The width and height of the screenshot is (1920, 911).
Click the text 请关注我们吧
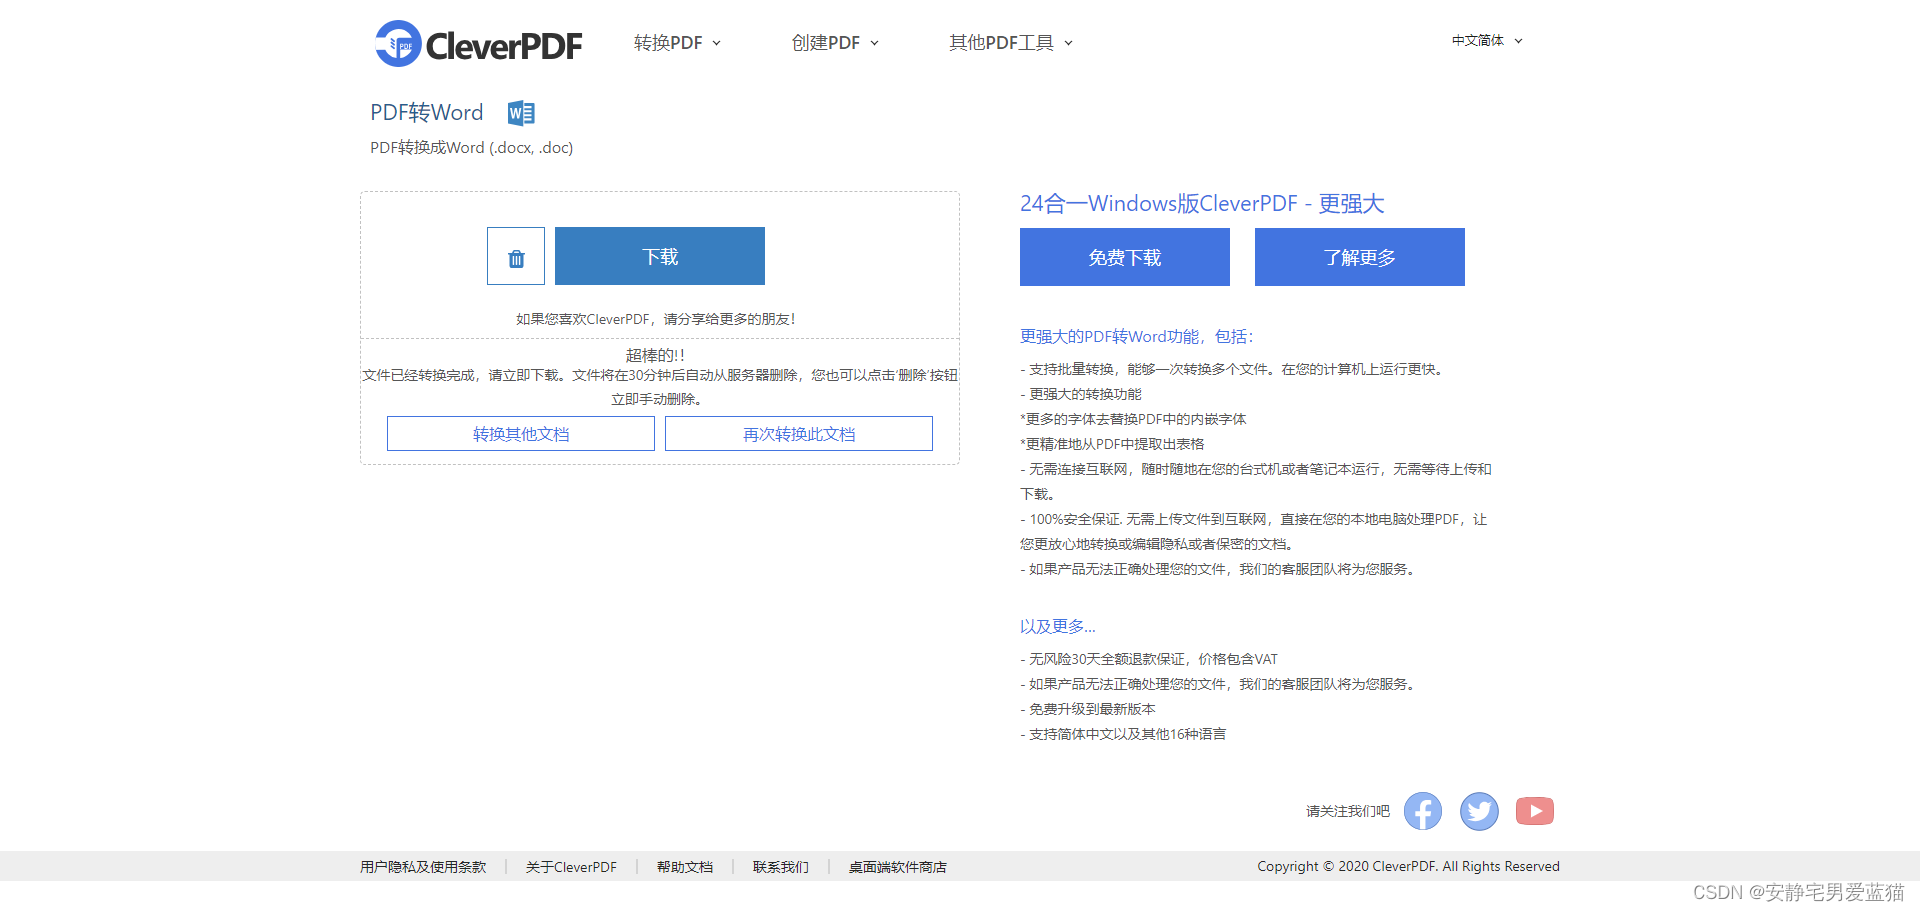[1348, 811]
